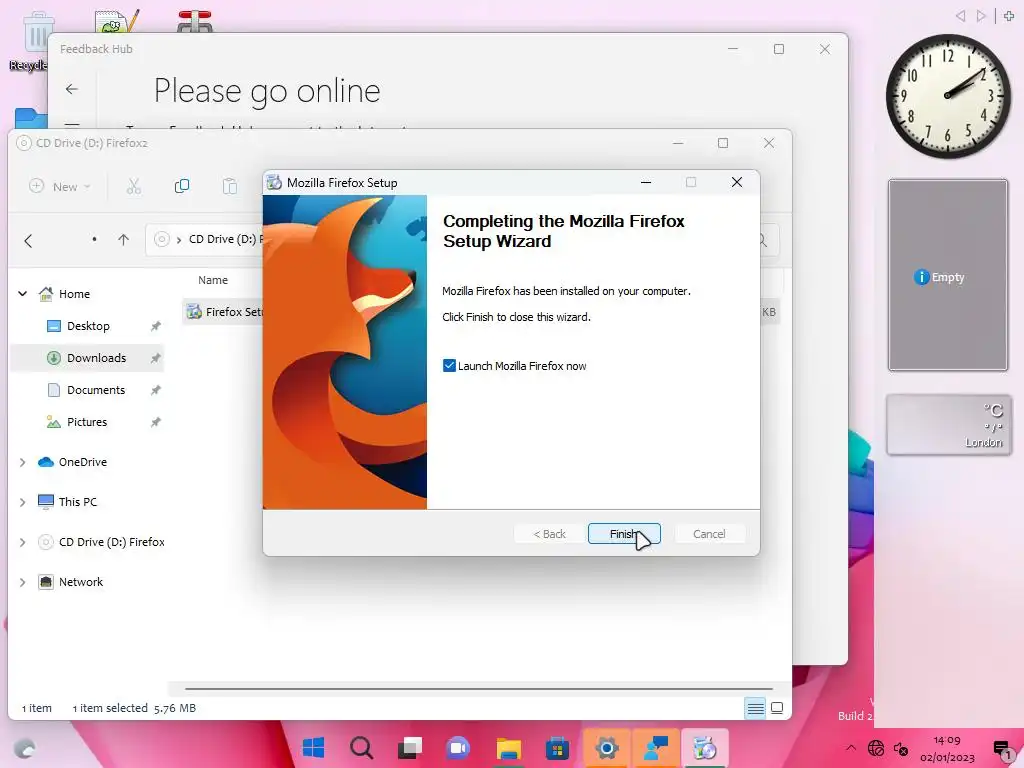Click the add gadget plus icon
The width and height of the screenshot is (1024, 768).
(1009, 15)
